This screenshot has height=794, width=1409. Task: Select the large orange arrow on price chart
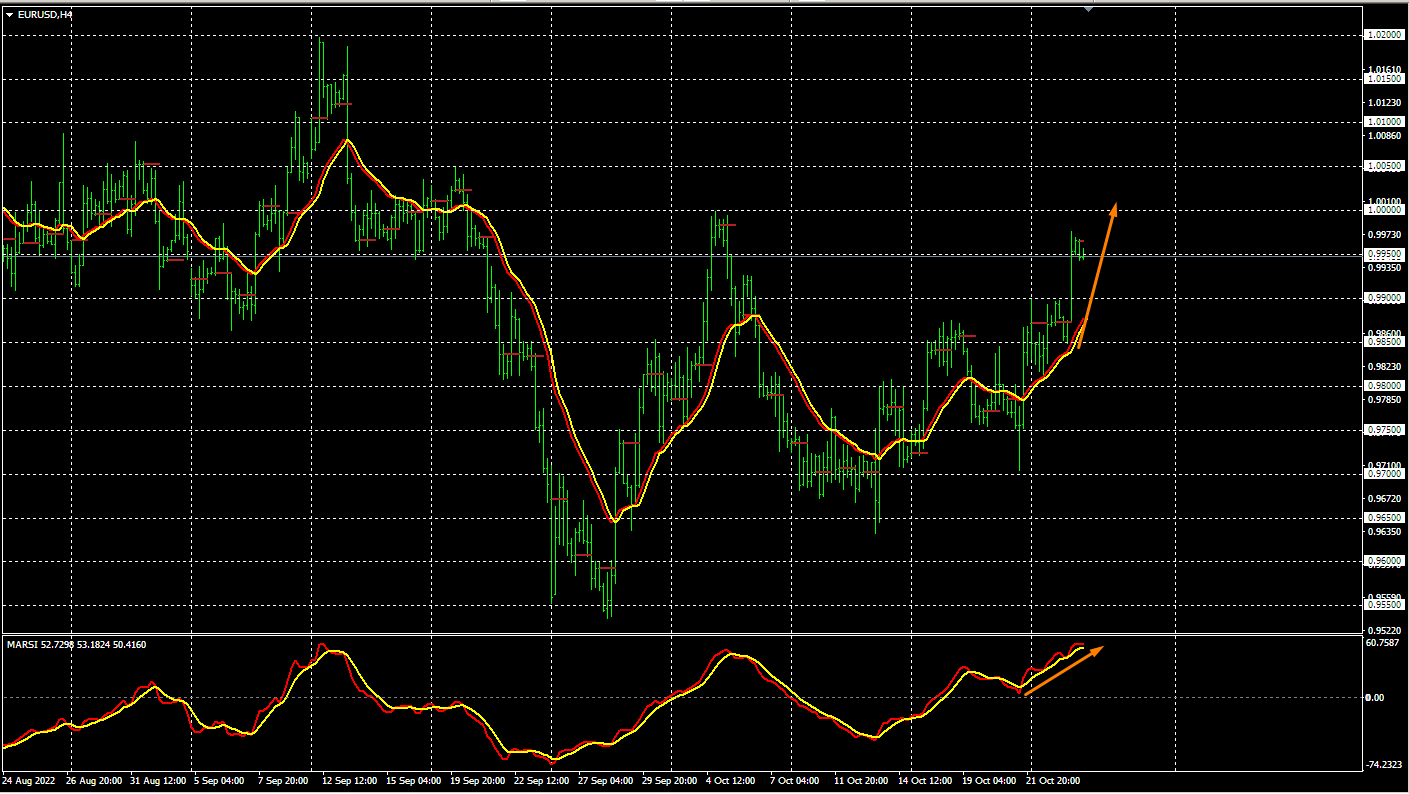[x=1097, y=275]
